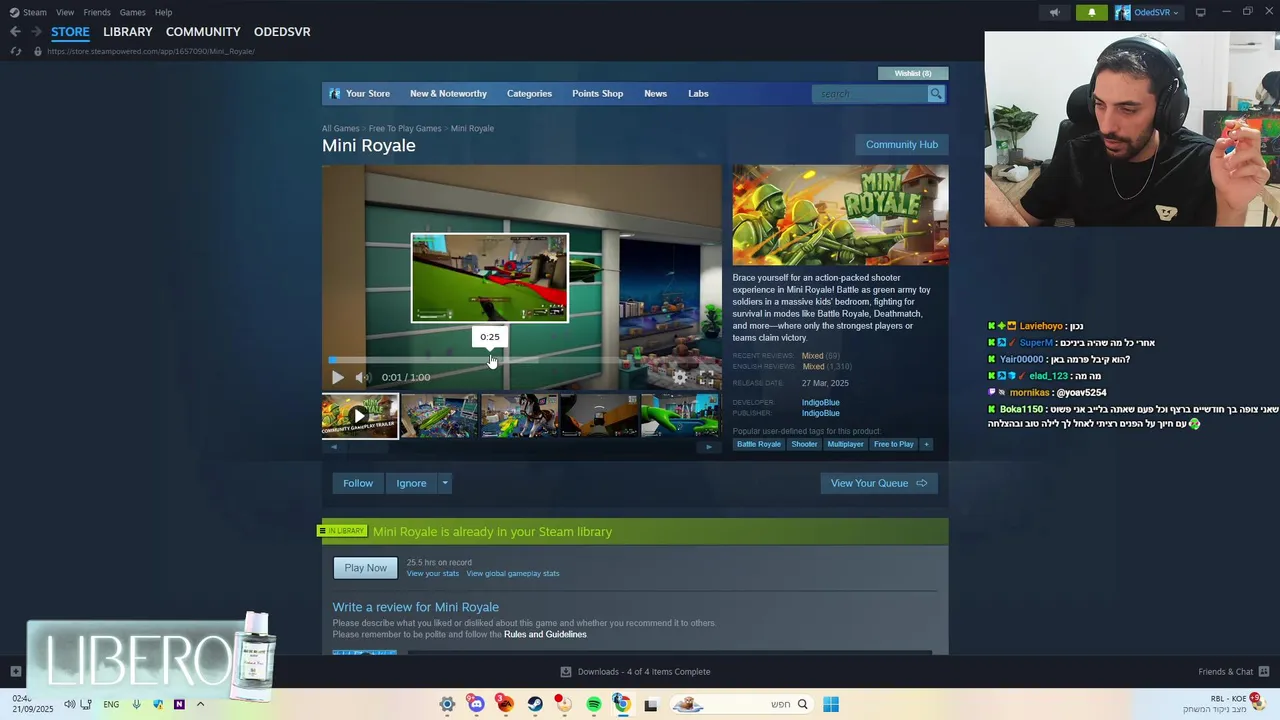The image size is (1280, 720).
Task: Open View your stats link
Action: (x=433, y=574)
